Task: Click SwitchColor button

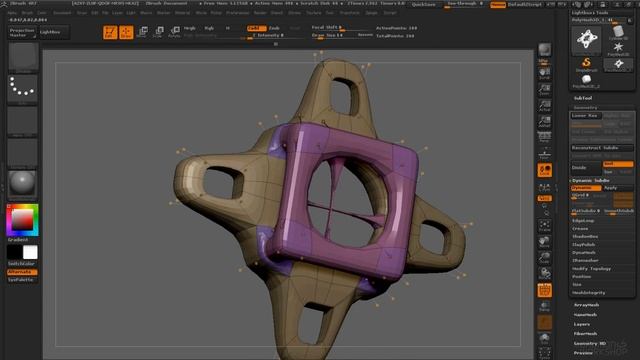Action: pos(21,264)
